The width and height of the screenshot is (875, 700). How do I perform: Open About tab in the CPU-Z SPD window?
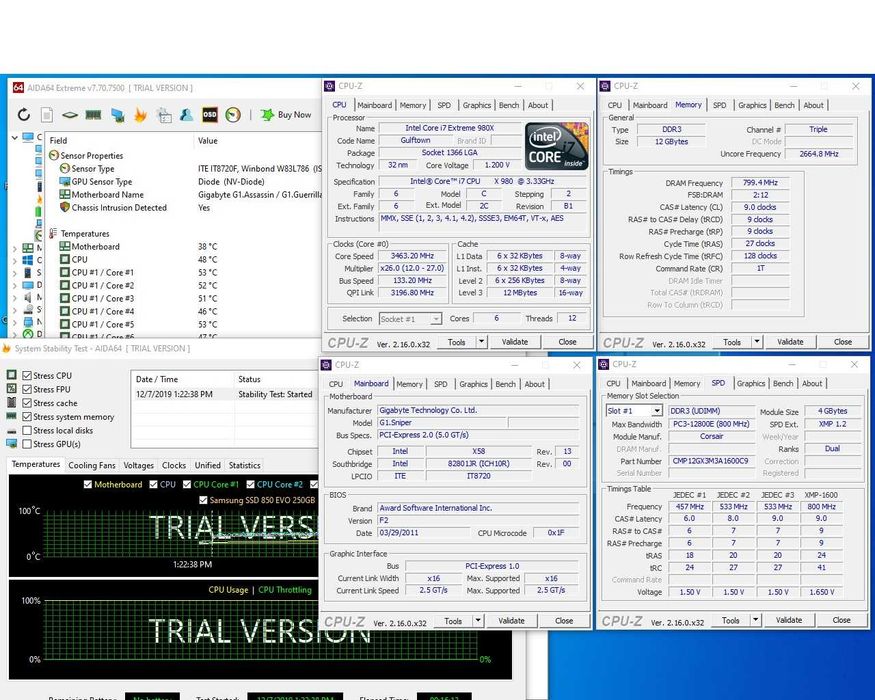pyautogui.click(x=812, y=383)
